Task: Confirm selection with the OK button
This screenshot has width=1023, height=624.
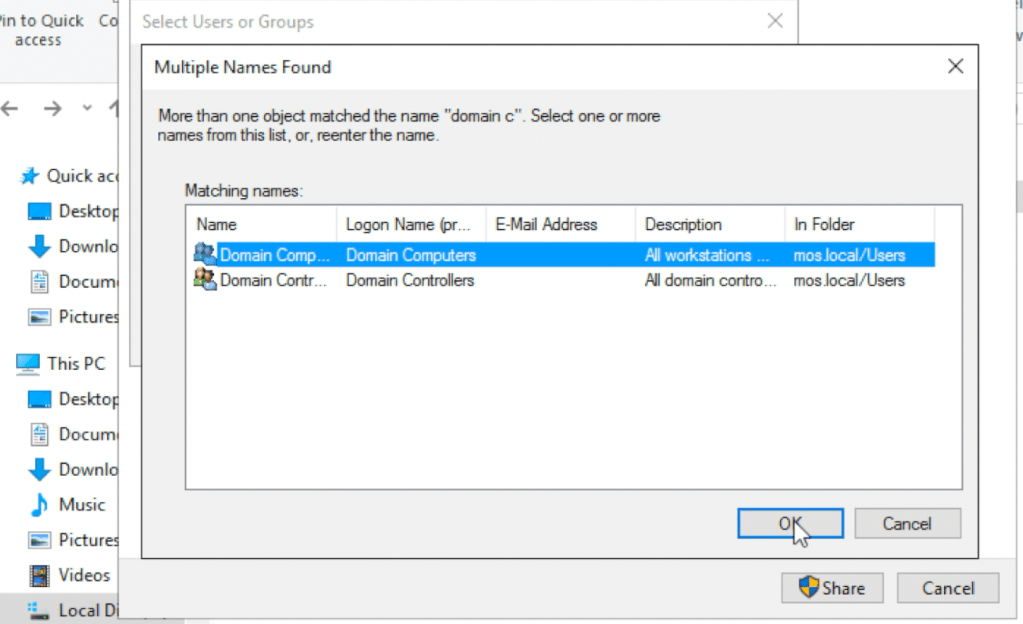Action: click(789, 523)
